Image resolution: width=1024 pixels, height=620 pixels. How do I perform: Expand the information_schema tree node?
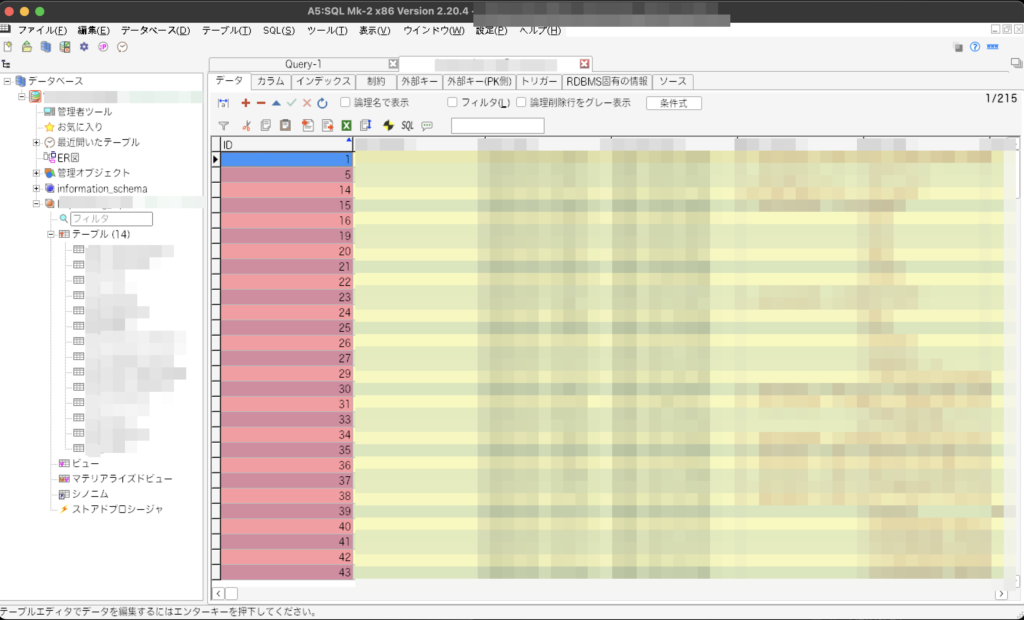[x=36, y=189]
